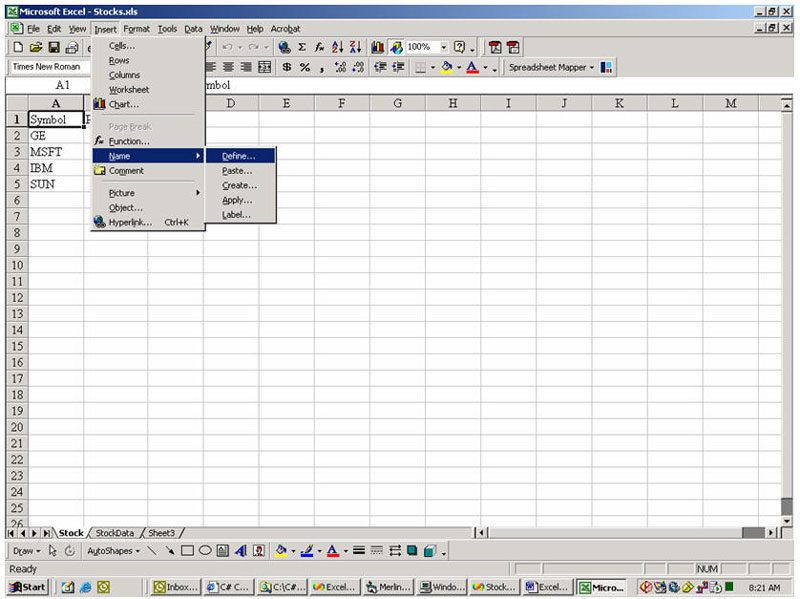This screenshot has width=800, height=599.
Task: Select the Rectangle tool in Drawing toolbar
Action: pos(187,551)
